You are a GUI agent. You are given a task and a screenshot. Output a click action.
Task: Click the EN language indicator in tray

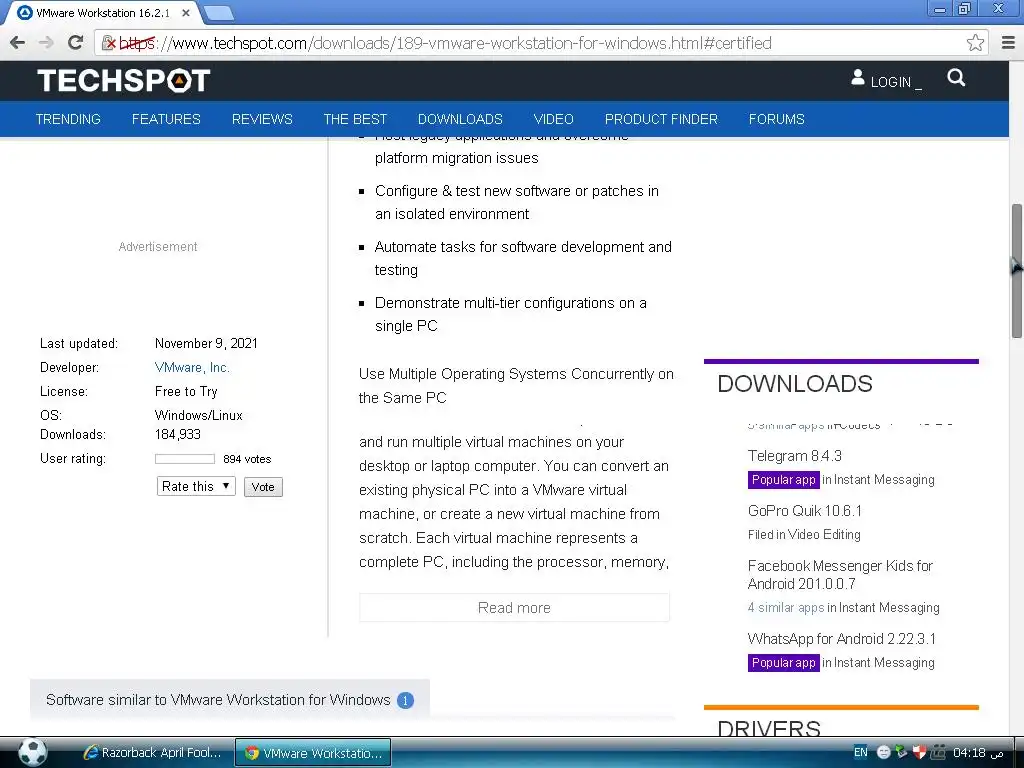pyautogui.click(x=861, y=752)
